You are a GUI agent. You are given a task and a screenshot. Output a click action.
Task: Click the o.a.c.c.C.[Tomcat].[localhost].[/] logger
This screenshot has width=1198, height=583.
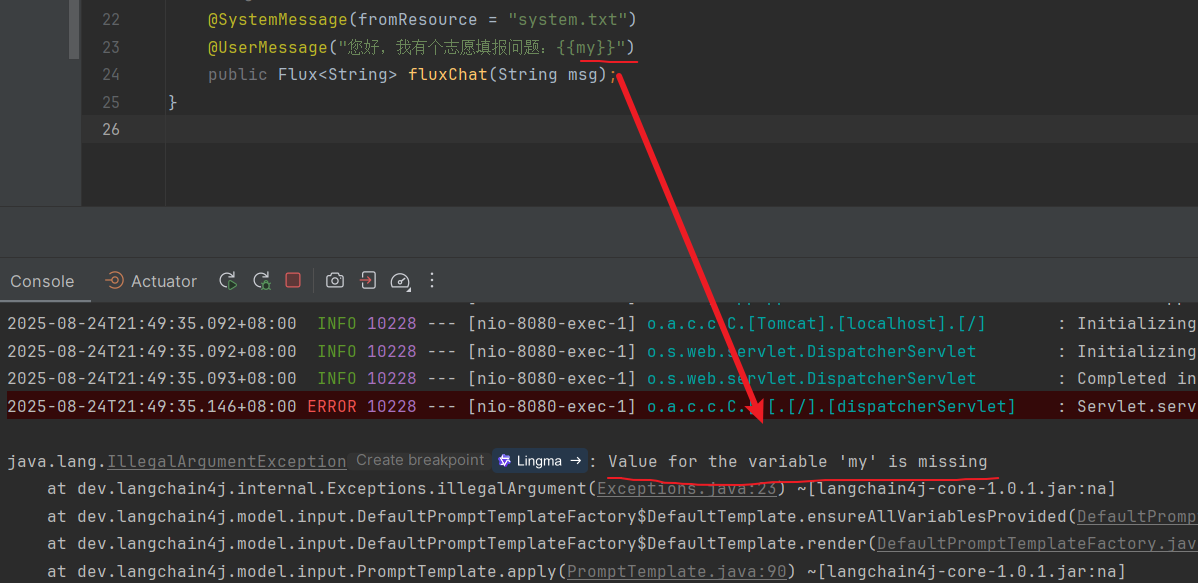coord(816,324)
